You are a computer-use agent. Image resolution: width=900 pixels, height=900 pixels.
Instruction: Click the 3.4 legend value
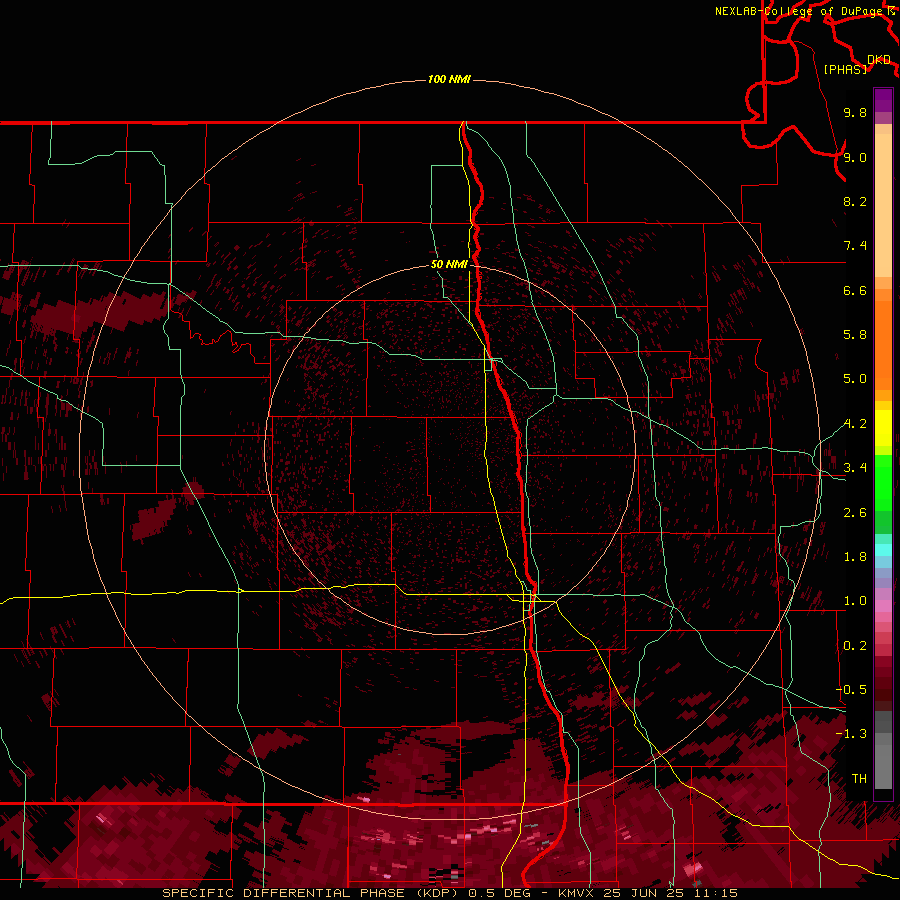click(x=855, y=468)
